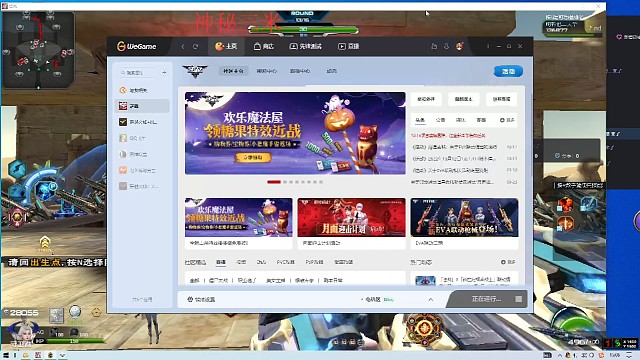Select the underlined 直播 community tab
The height and width of the screenshot is (360, 640).
221,262
